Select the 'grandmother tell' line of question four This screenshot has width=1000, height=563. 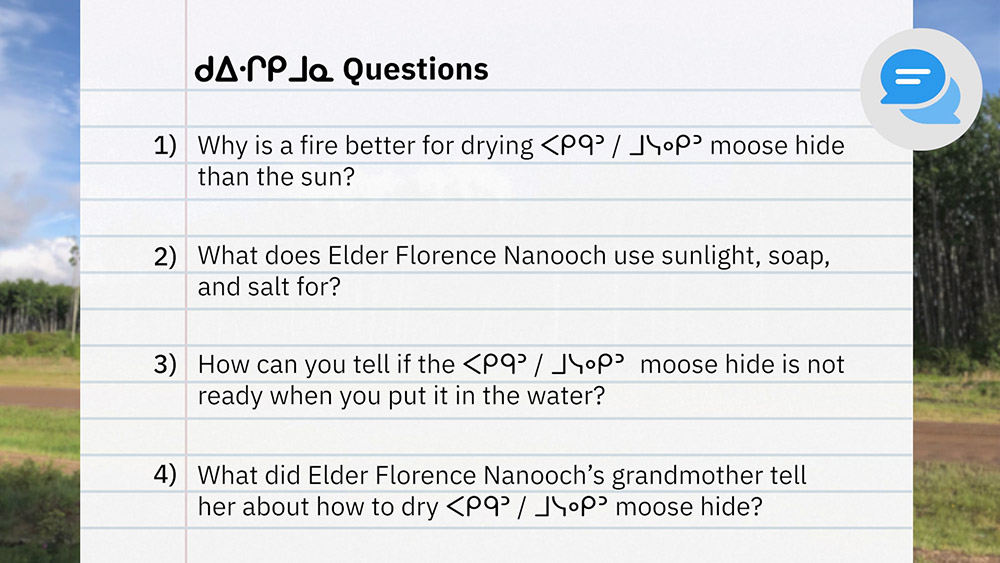click(x=502, y=474)
